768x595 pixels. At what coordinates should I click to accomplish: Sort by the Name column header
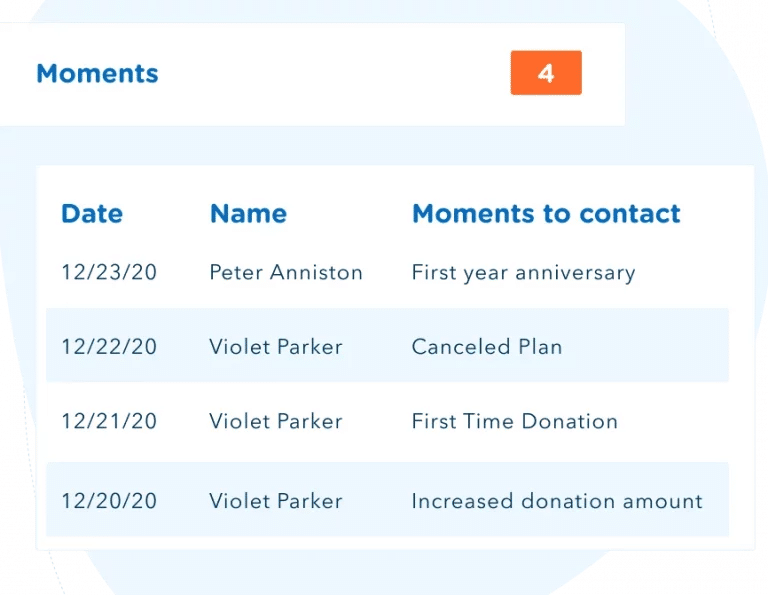248,213
